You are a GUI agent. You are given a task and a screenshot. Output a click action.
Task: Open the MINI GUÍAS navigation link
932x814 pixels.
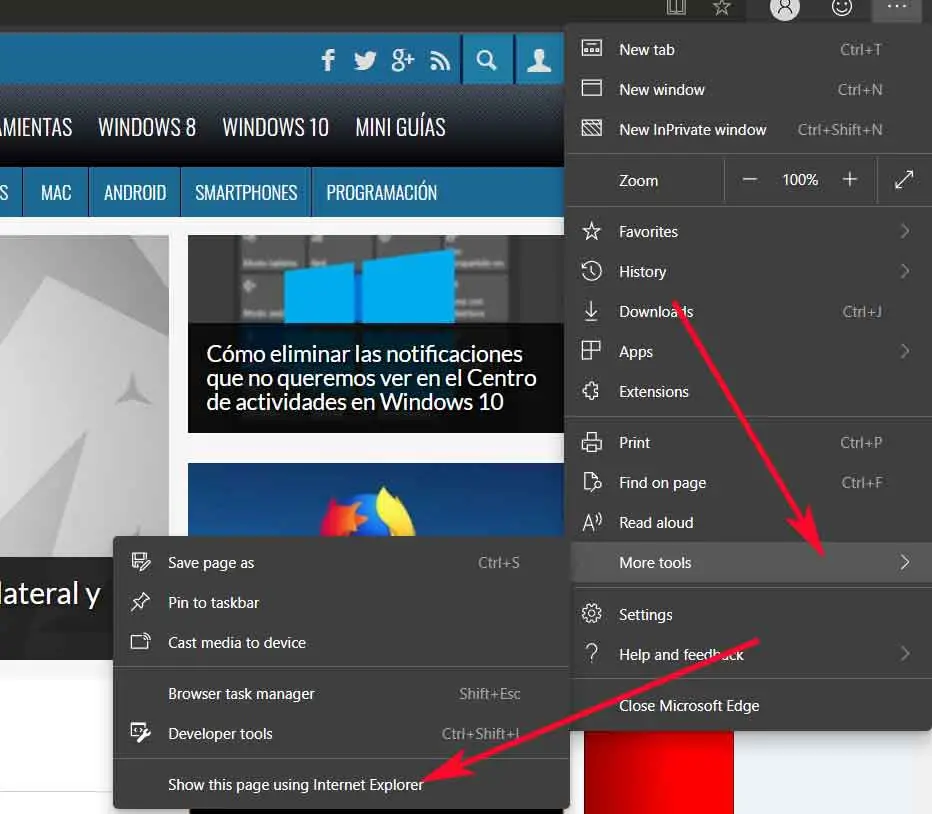pyautogui.click(x=400, y=127)
